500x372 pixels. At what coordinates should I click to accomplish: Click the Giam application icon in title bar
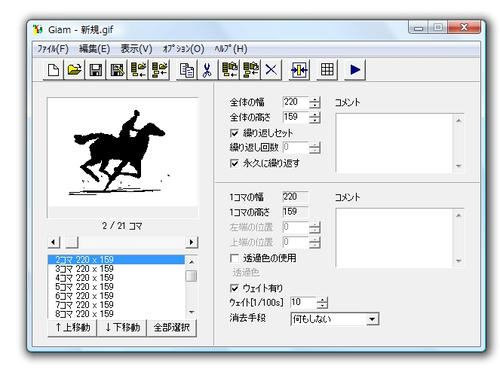click(38, 30)
